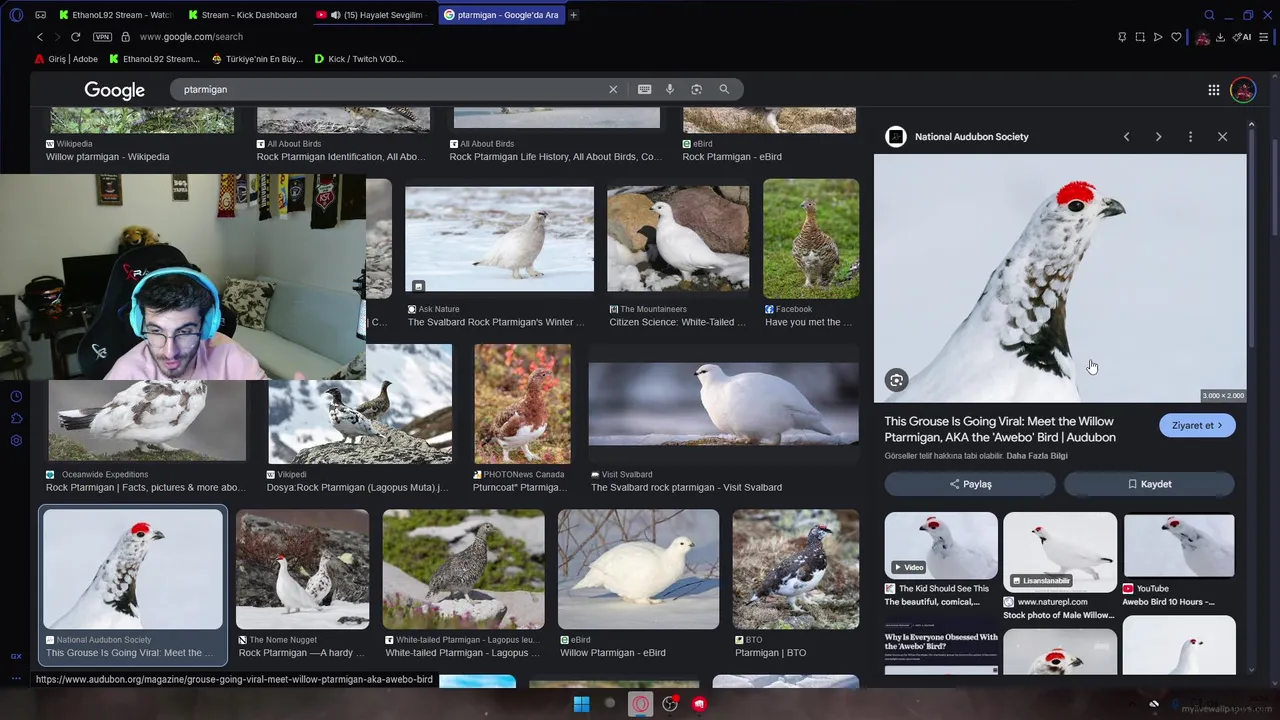The image size is (1280, 720).
Task: Open 'The Kid Should See This' video thumbnail
Action: (x=940, y=545)
